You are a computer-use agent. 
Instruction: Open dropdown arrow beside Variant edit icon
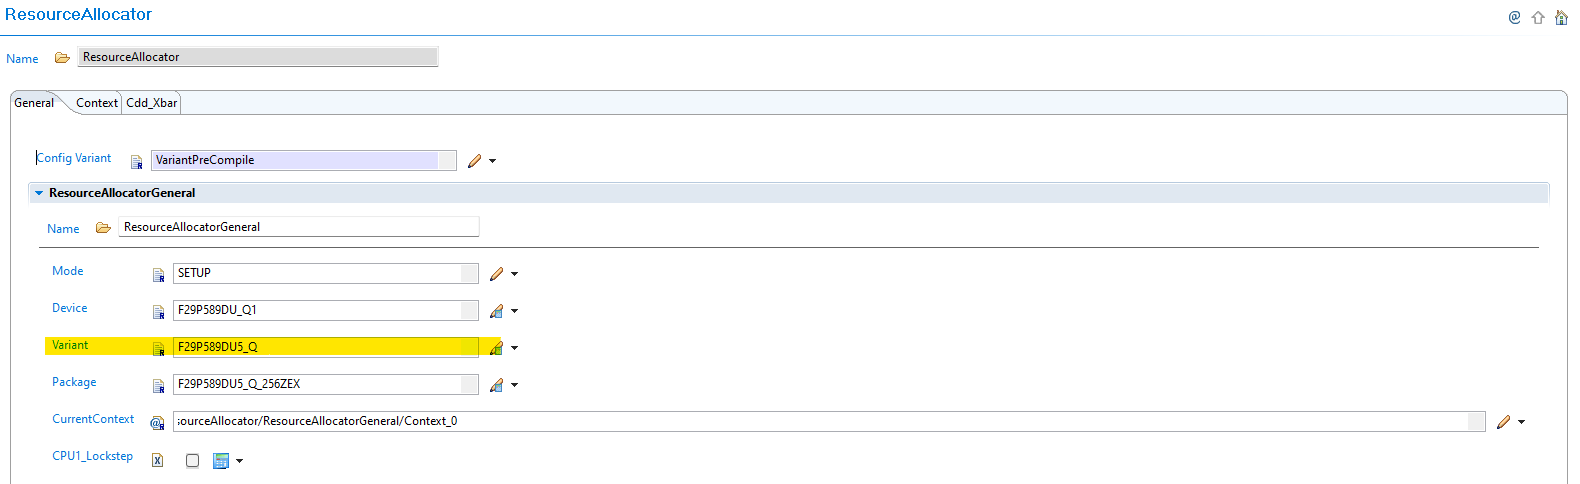(515, 348)
